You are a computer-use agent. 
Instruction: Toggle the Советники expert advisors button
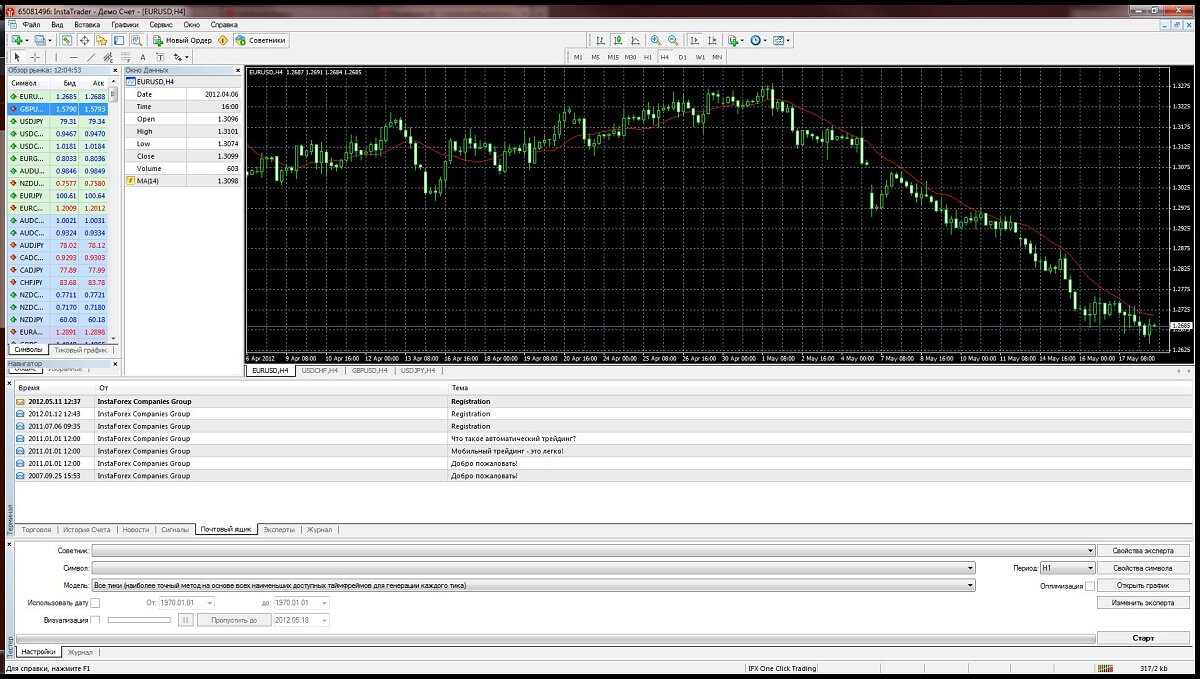(260, 41)
